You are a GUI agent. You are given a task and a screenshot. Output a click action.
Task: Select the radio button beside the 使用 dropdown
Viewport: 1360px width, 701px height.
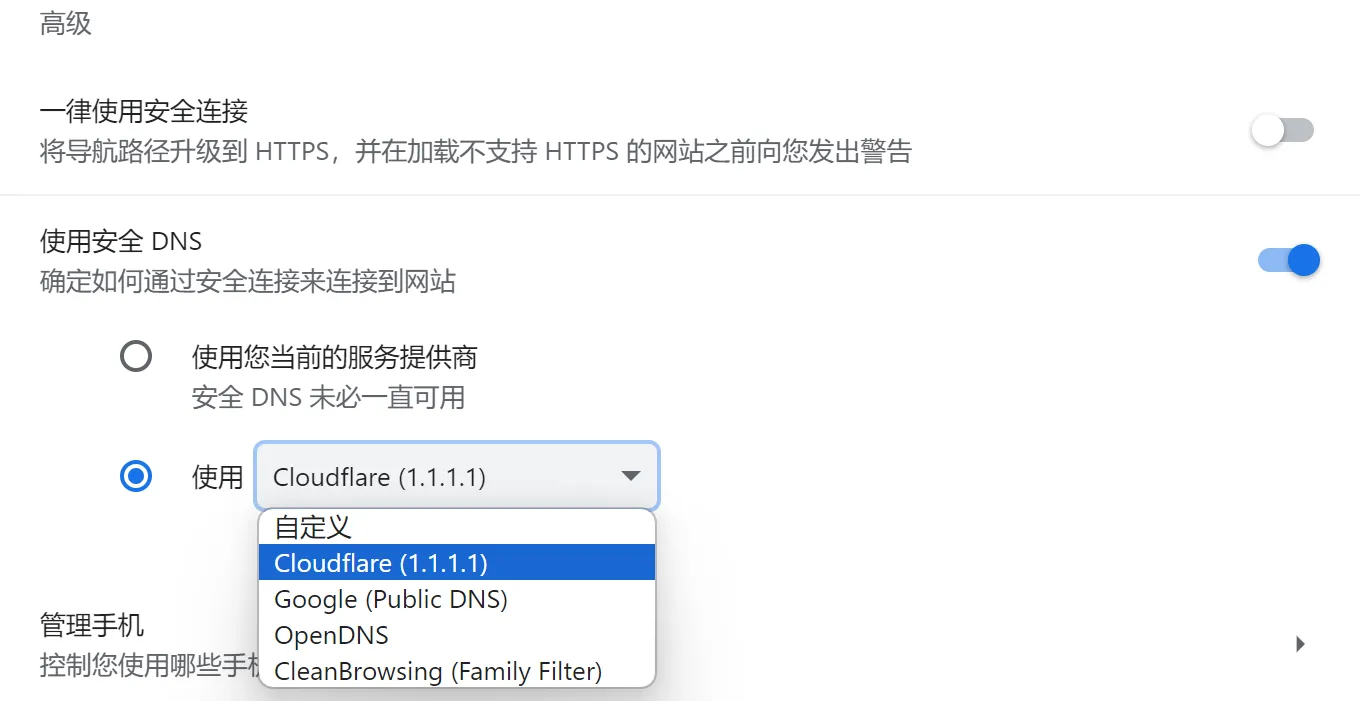tap(136, 476)
